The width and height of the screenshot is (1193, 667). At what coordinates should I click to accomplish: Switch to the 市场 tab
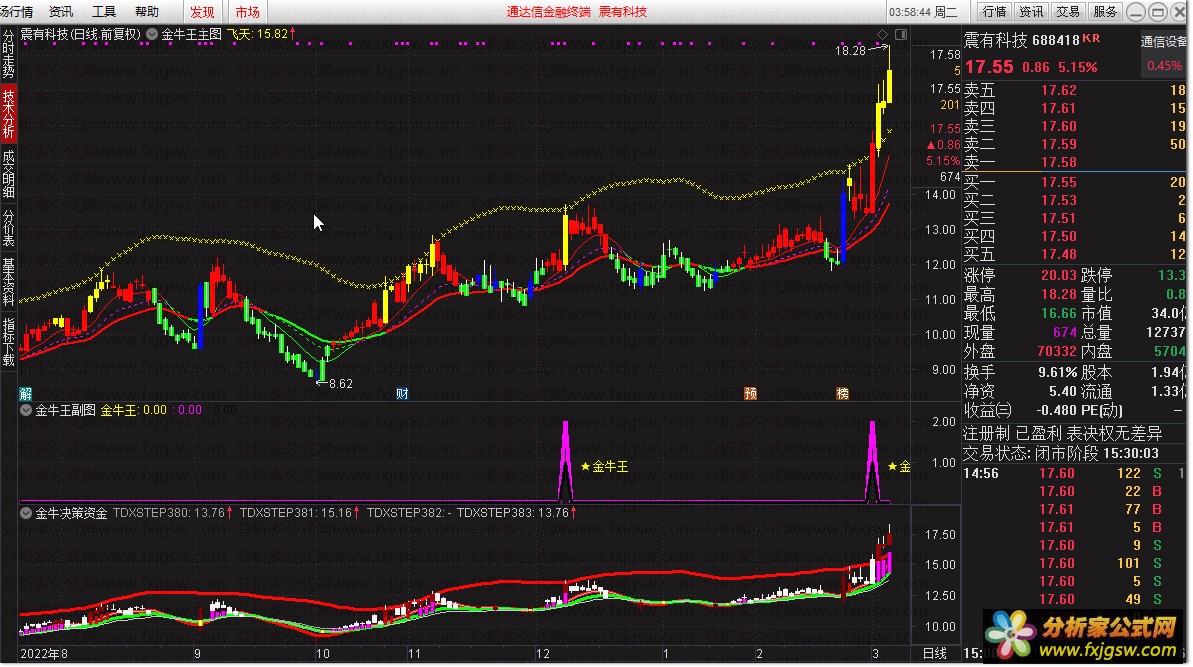(x=247, y=11)
